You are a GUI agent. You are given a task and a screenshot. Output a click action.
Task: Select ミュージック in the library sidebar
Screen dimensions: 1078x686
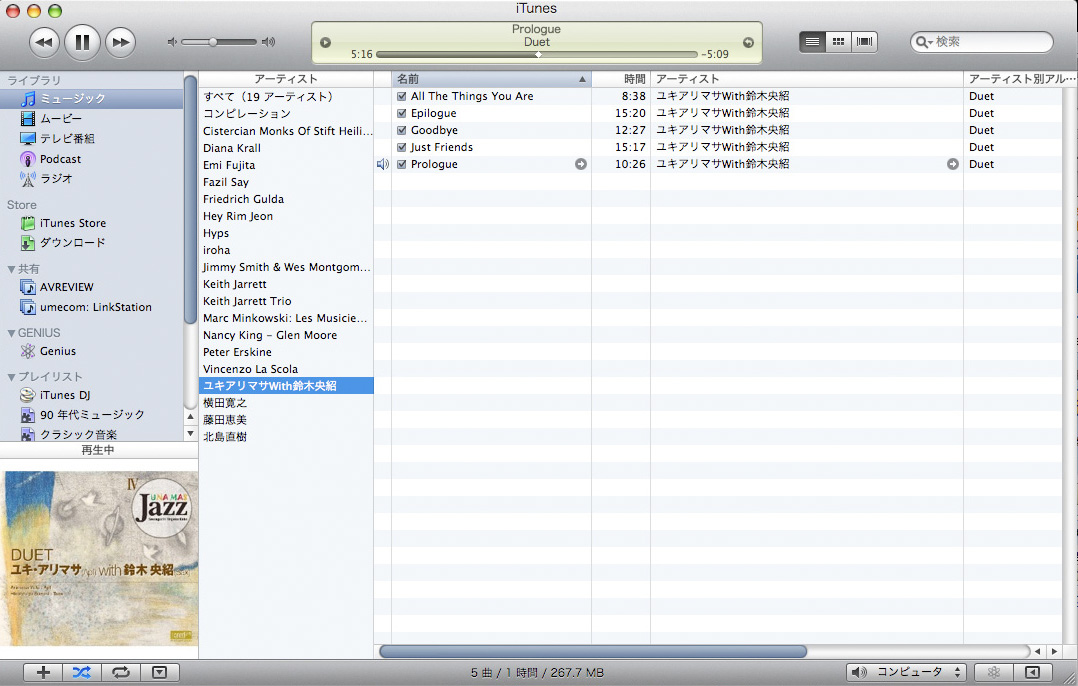tap(91, 99)
